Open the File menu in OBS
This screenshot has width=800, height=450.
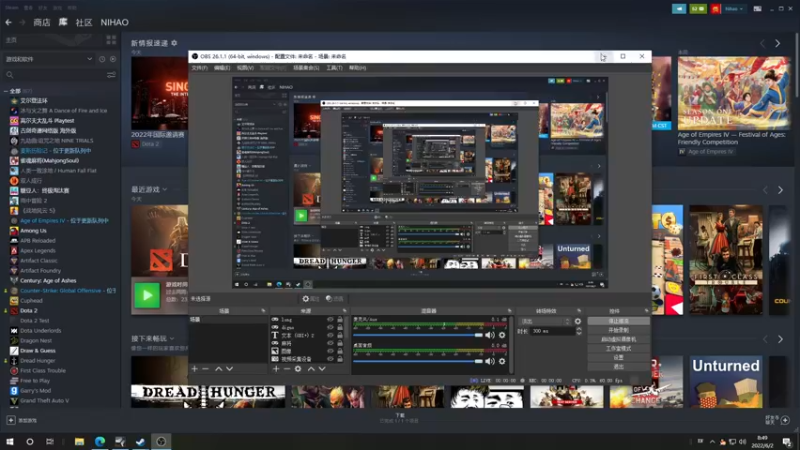[199, 68]
